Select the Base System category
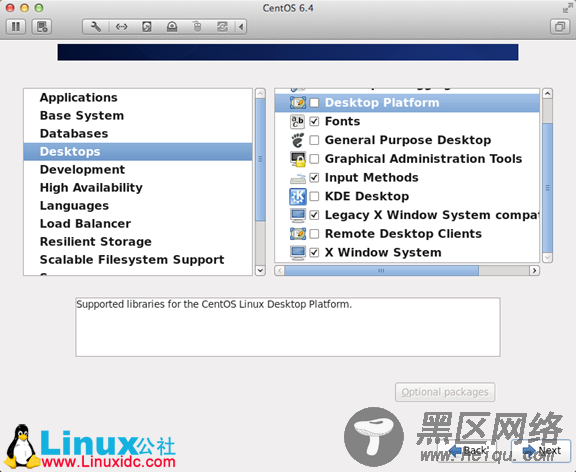Viewport: 576px width, 472px height. coord(138,115)
